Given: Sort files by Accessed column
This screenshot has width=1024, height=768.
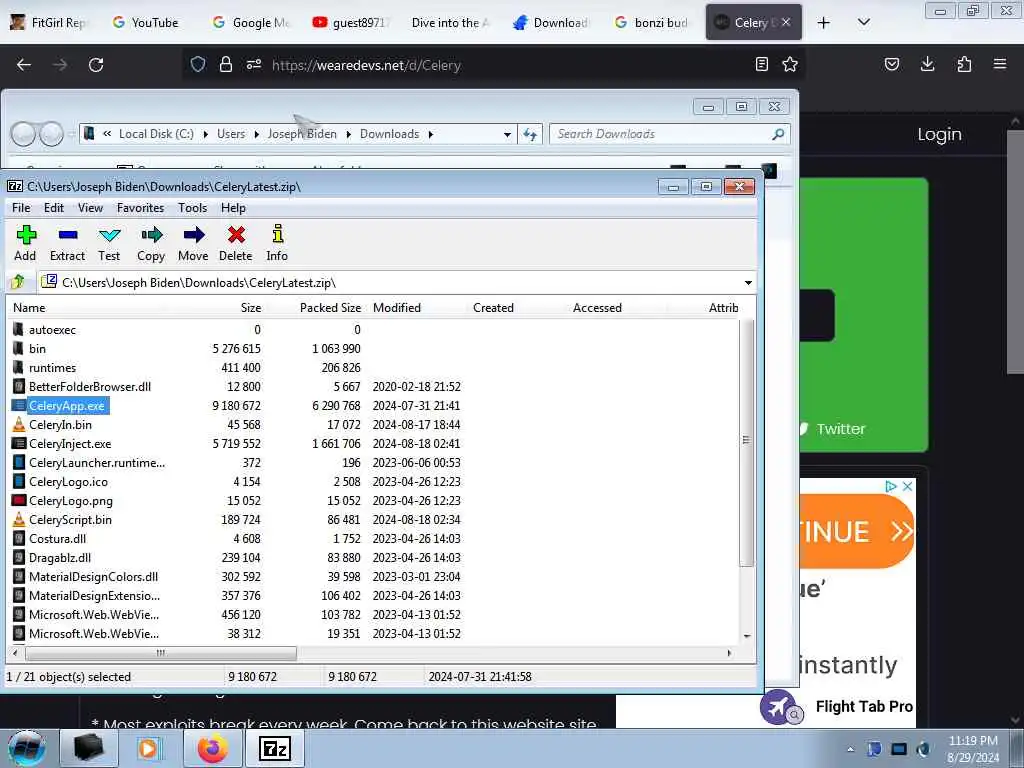Looking at the screenshot, I should (597, 308).
